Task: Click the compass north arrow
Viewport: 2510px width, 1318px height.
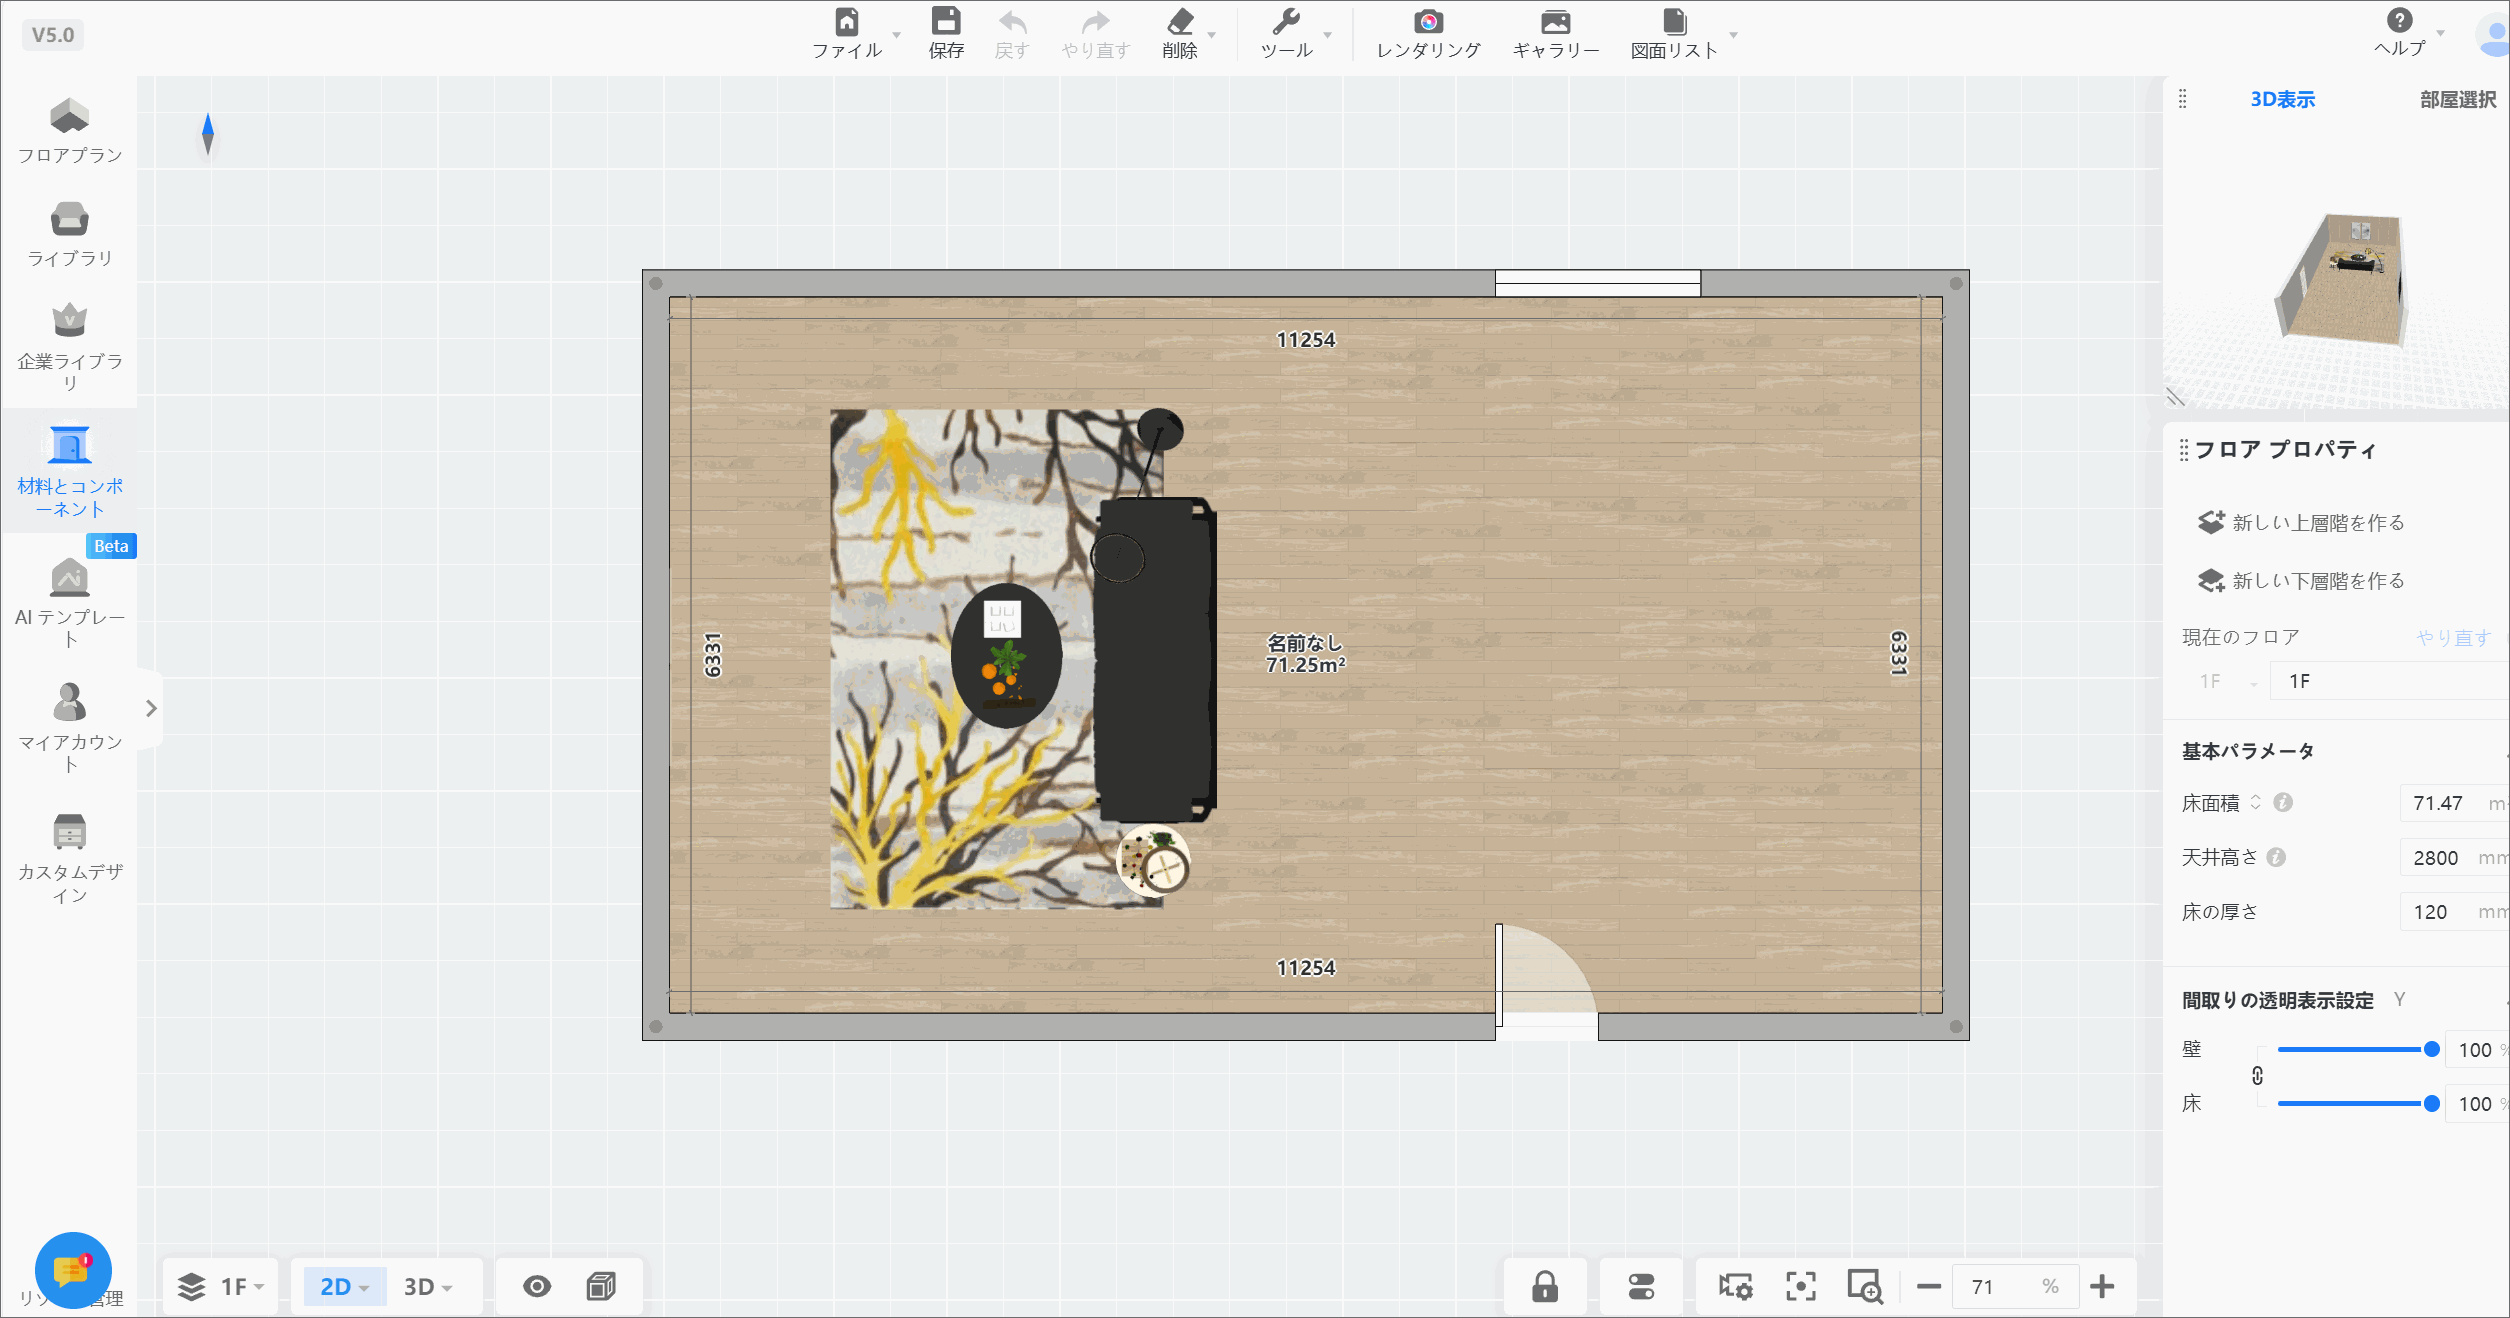Action: click(208, 134)
